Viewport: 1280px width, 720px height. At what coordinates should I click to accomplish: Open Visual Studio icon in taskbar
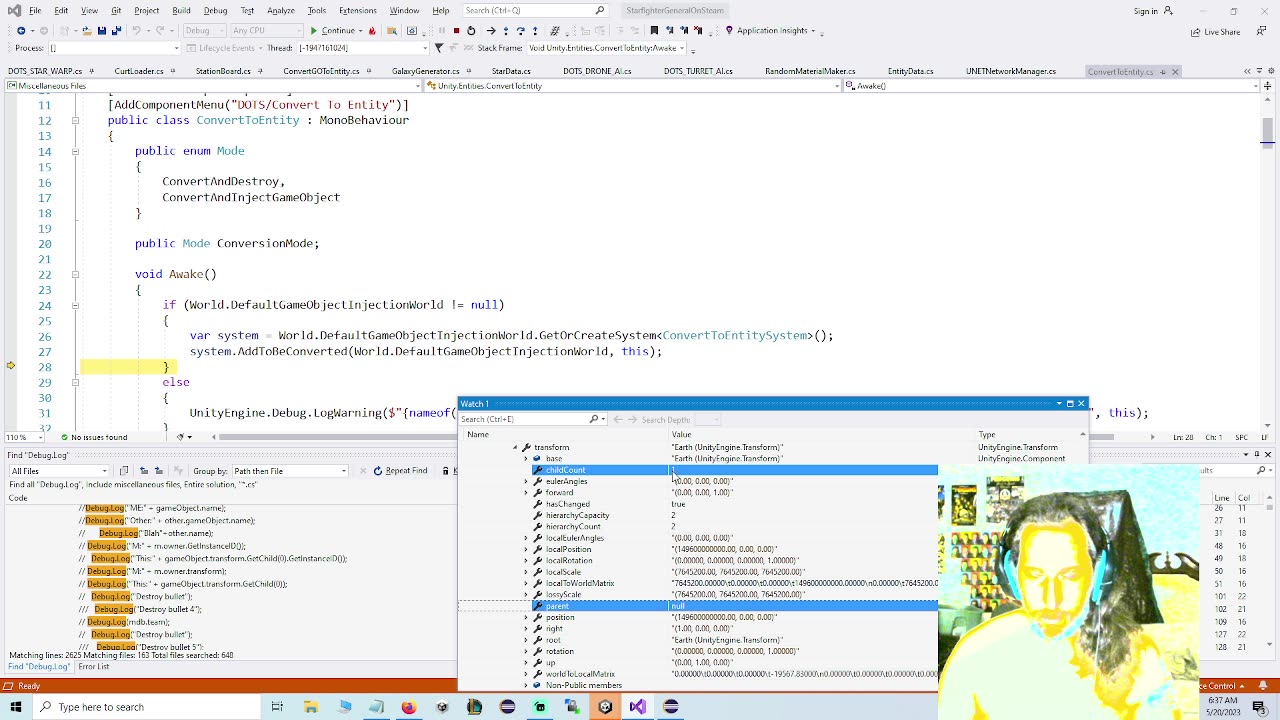638,707
